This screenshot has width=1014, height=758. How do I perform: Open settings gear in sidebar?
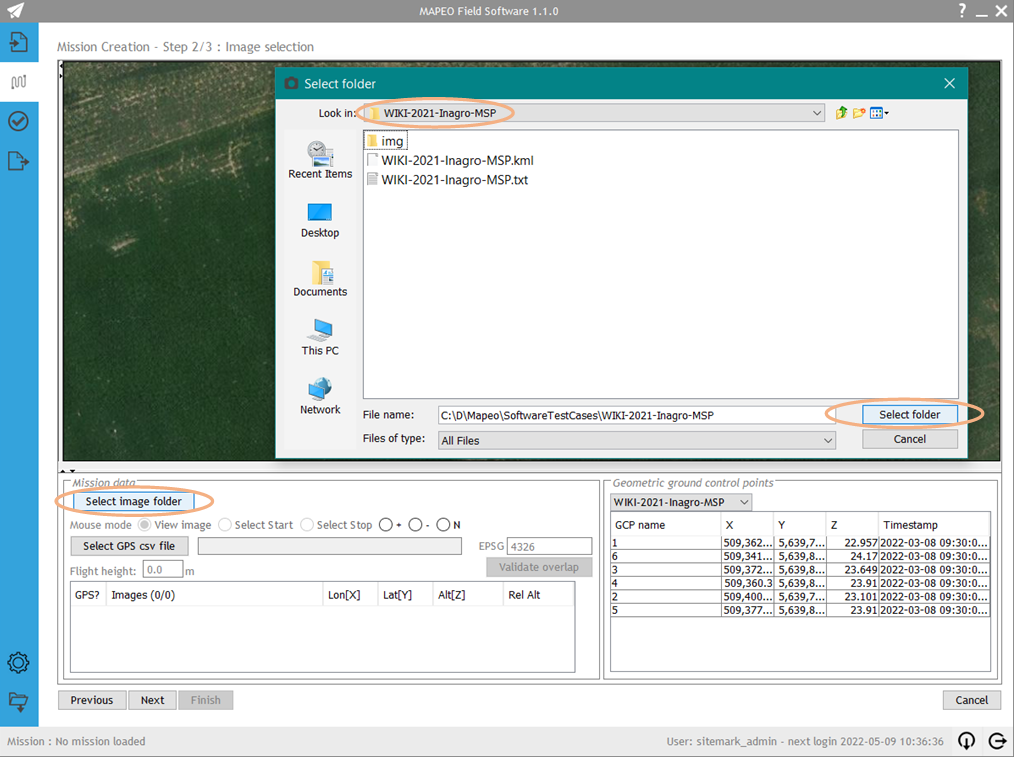click(x=19, y=663)
